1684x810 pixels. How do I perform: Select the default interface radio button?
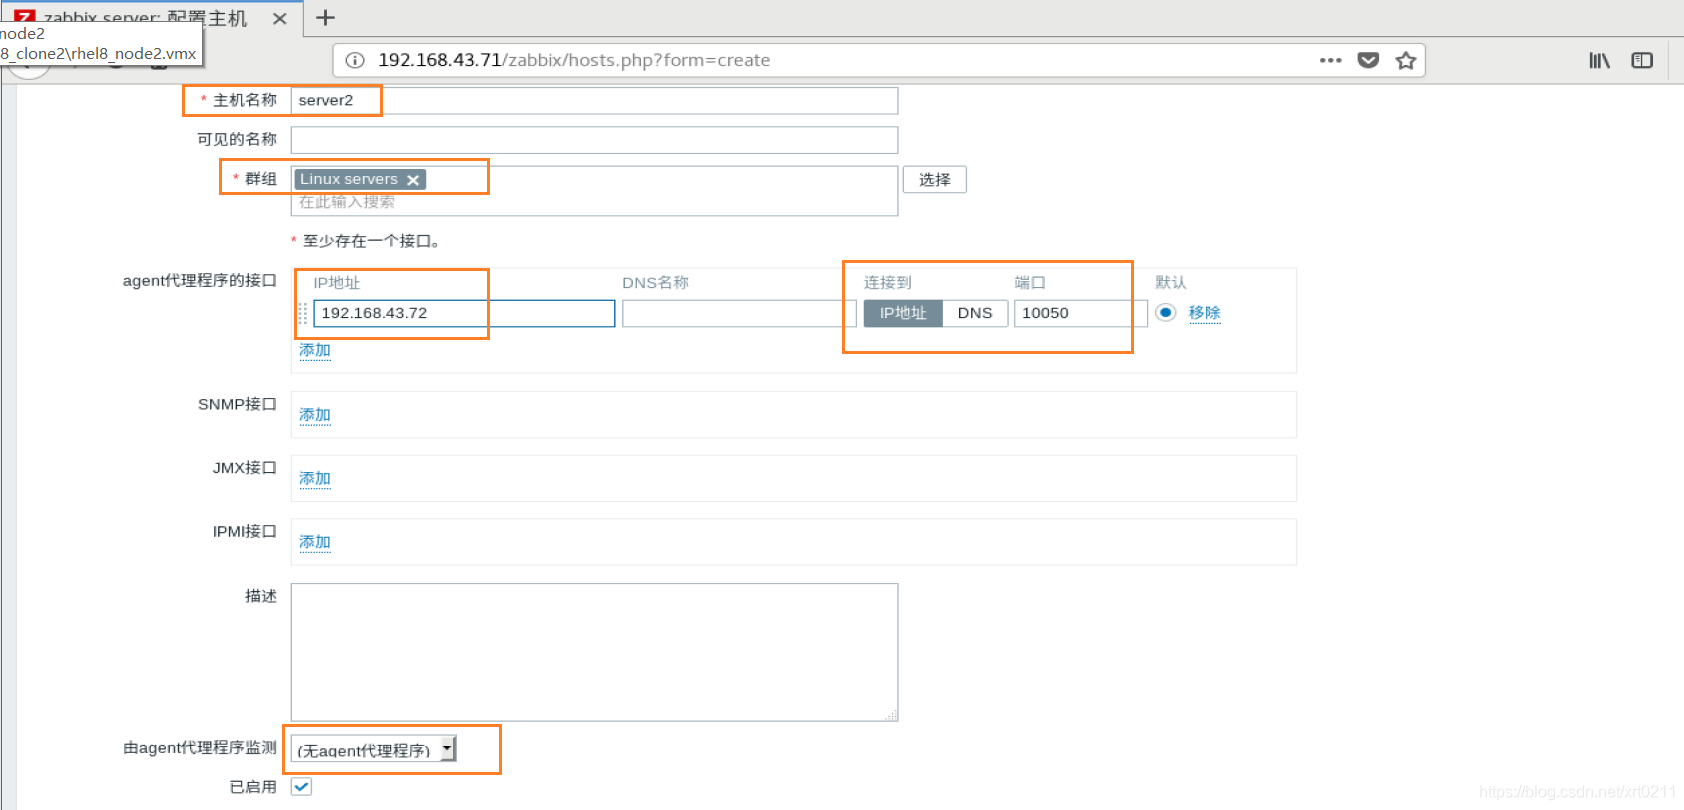(x=1165, y=312)
